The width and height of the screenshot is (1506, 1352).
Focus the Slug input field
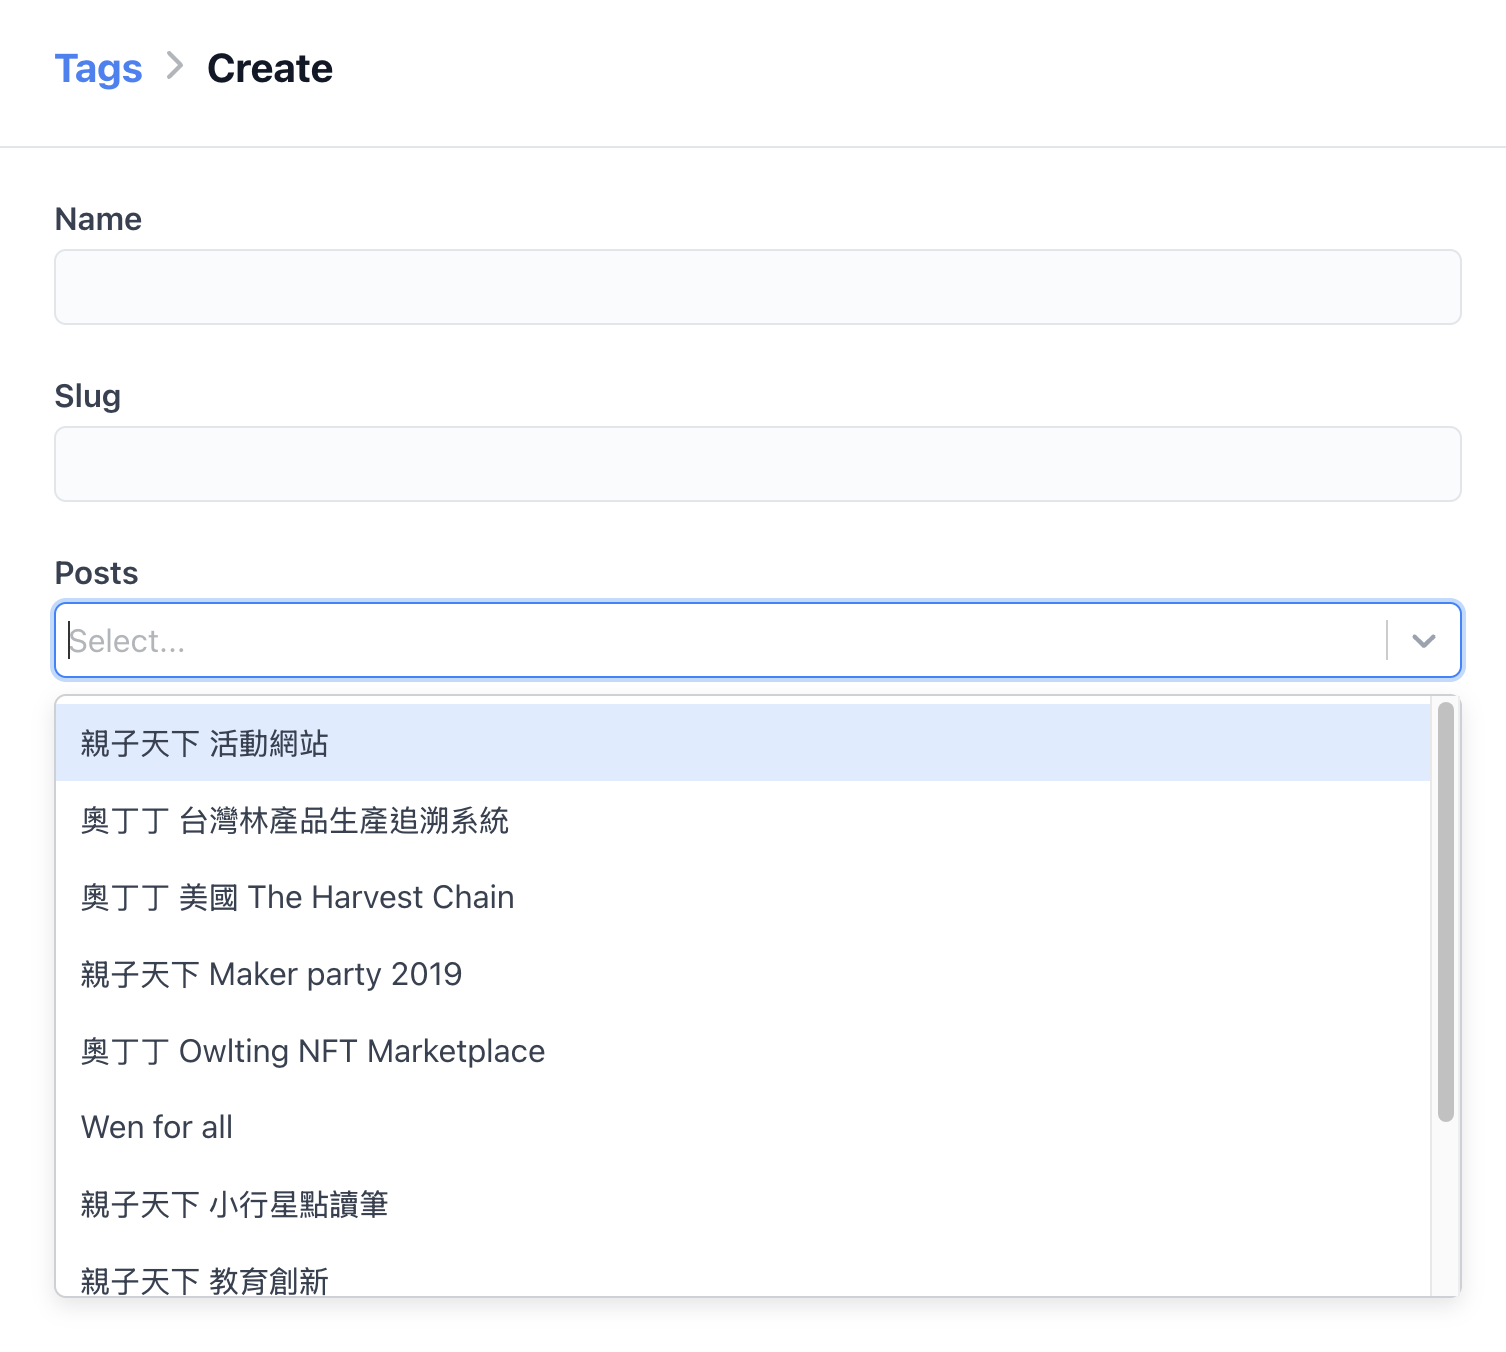758,464
